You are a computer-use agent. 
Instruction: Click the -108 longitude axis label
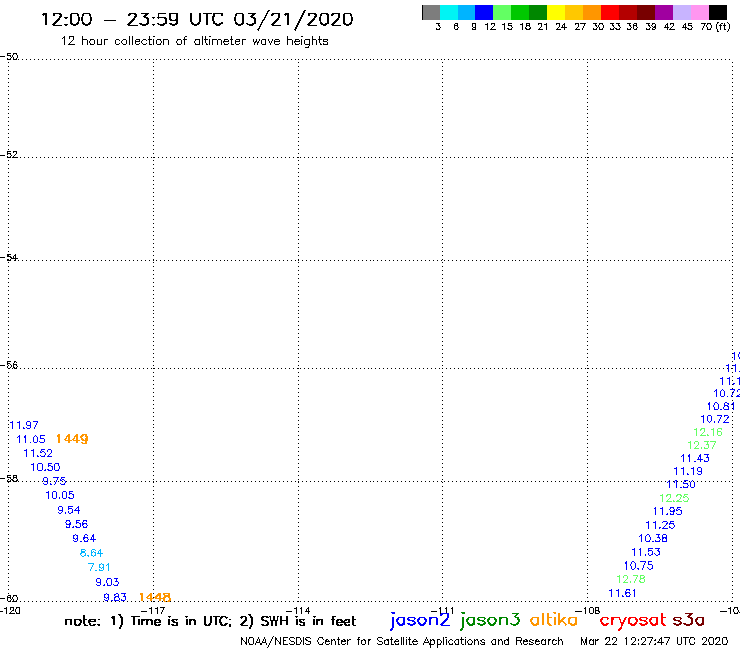click(x=588, y=610)
